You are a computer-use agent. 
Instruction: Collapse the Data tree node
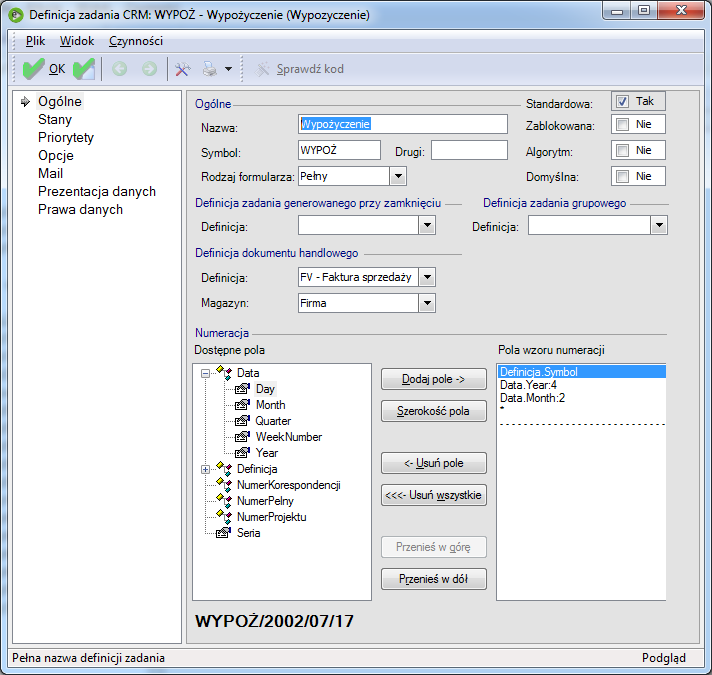click(205, 374)
